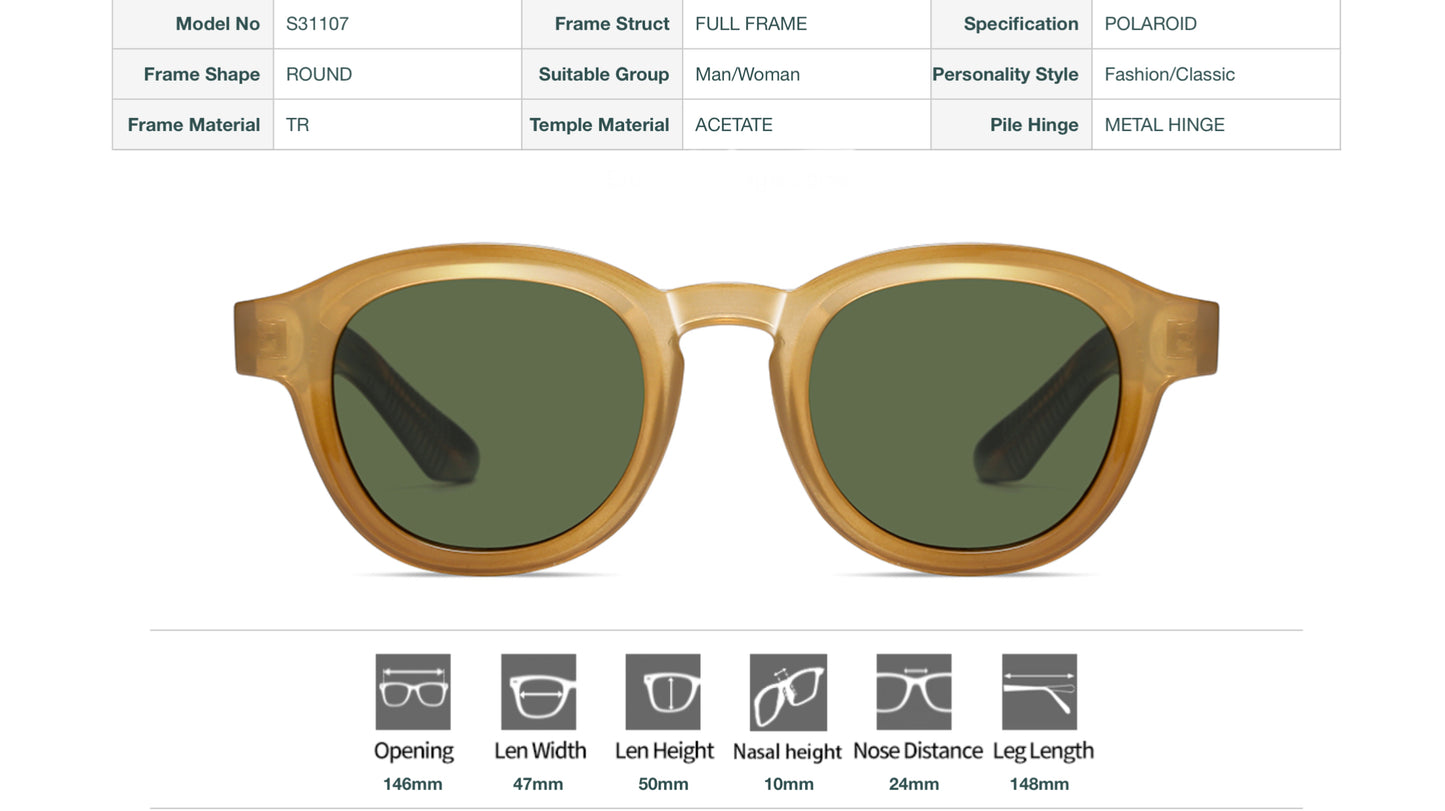Viewport: 1445px width, 811px height.
Task: Select the Model No header cell
Action: tap(217, 23)
